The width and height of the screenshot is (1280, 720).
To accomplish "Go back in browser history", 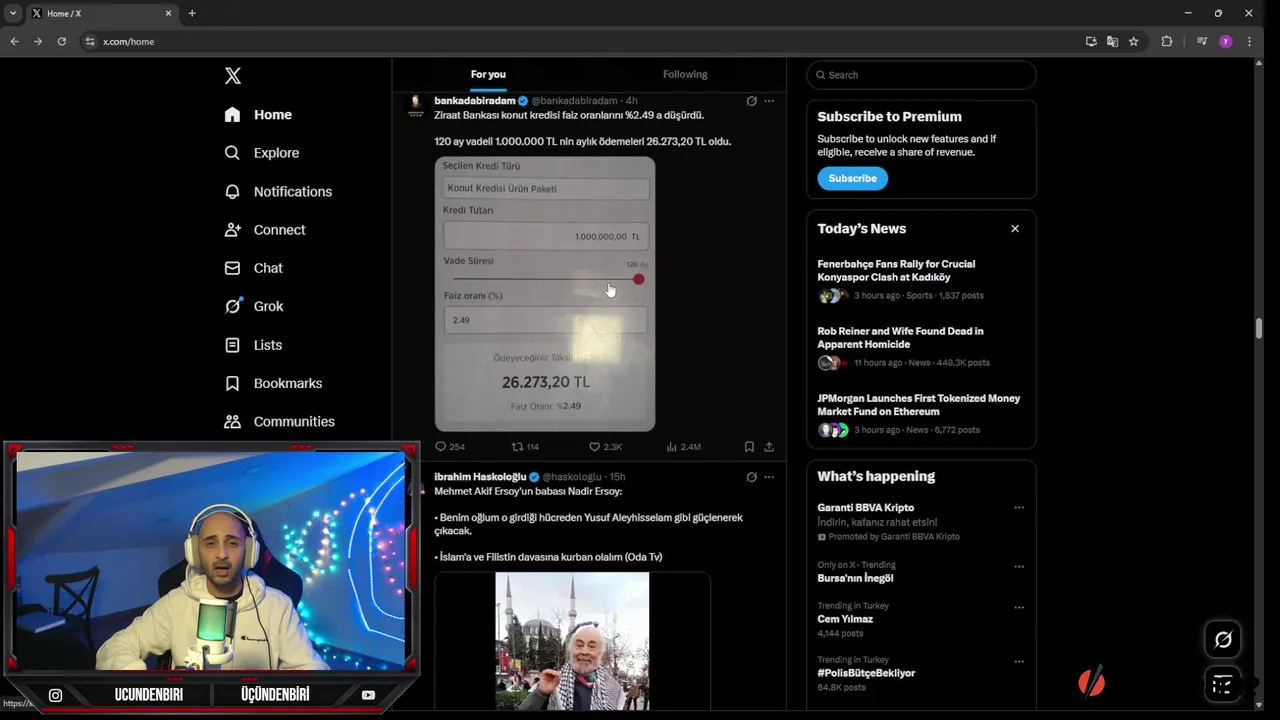I will pos(14,41).
